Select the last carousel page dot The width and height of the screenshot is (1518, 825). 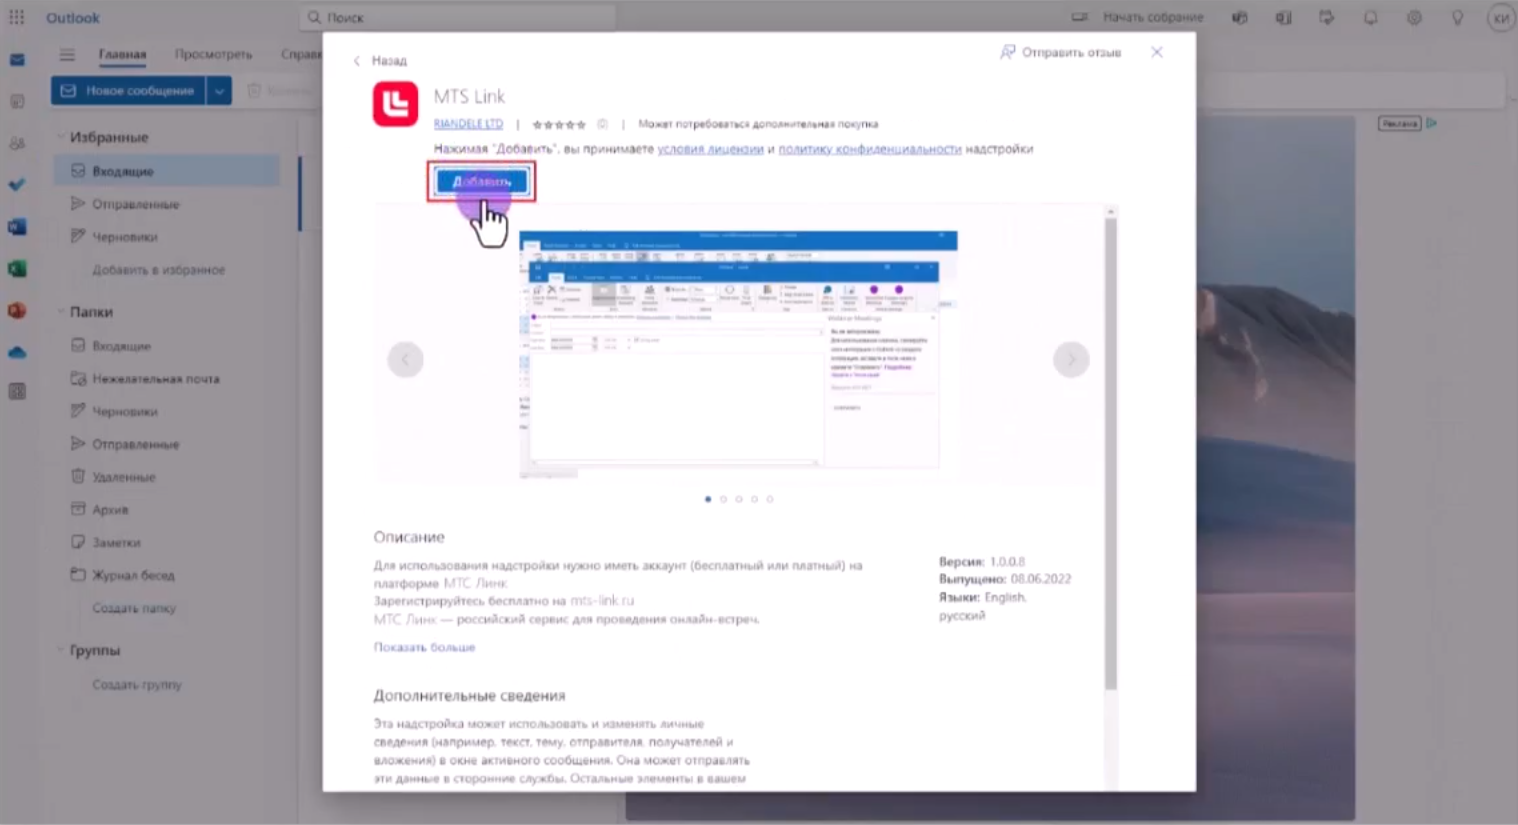pyautogui.click(x=770, y=499)
